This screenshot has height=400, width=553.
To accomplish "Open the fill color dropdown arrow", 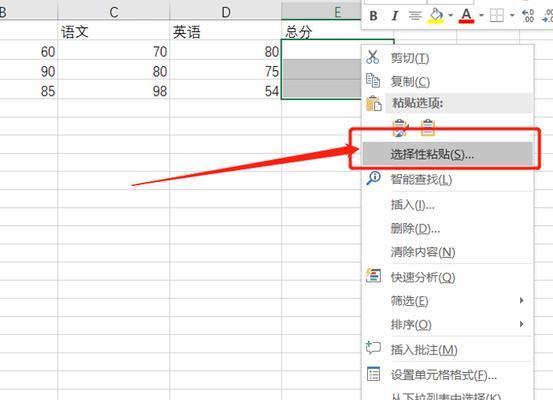I will (x=450, y=16).
